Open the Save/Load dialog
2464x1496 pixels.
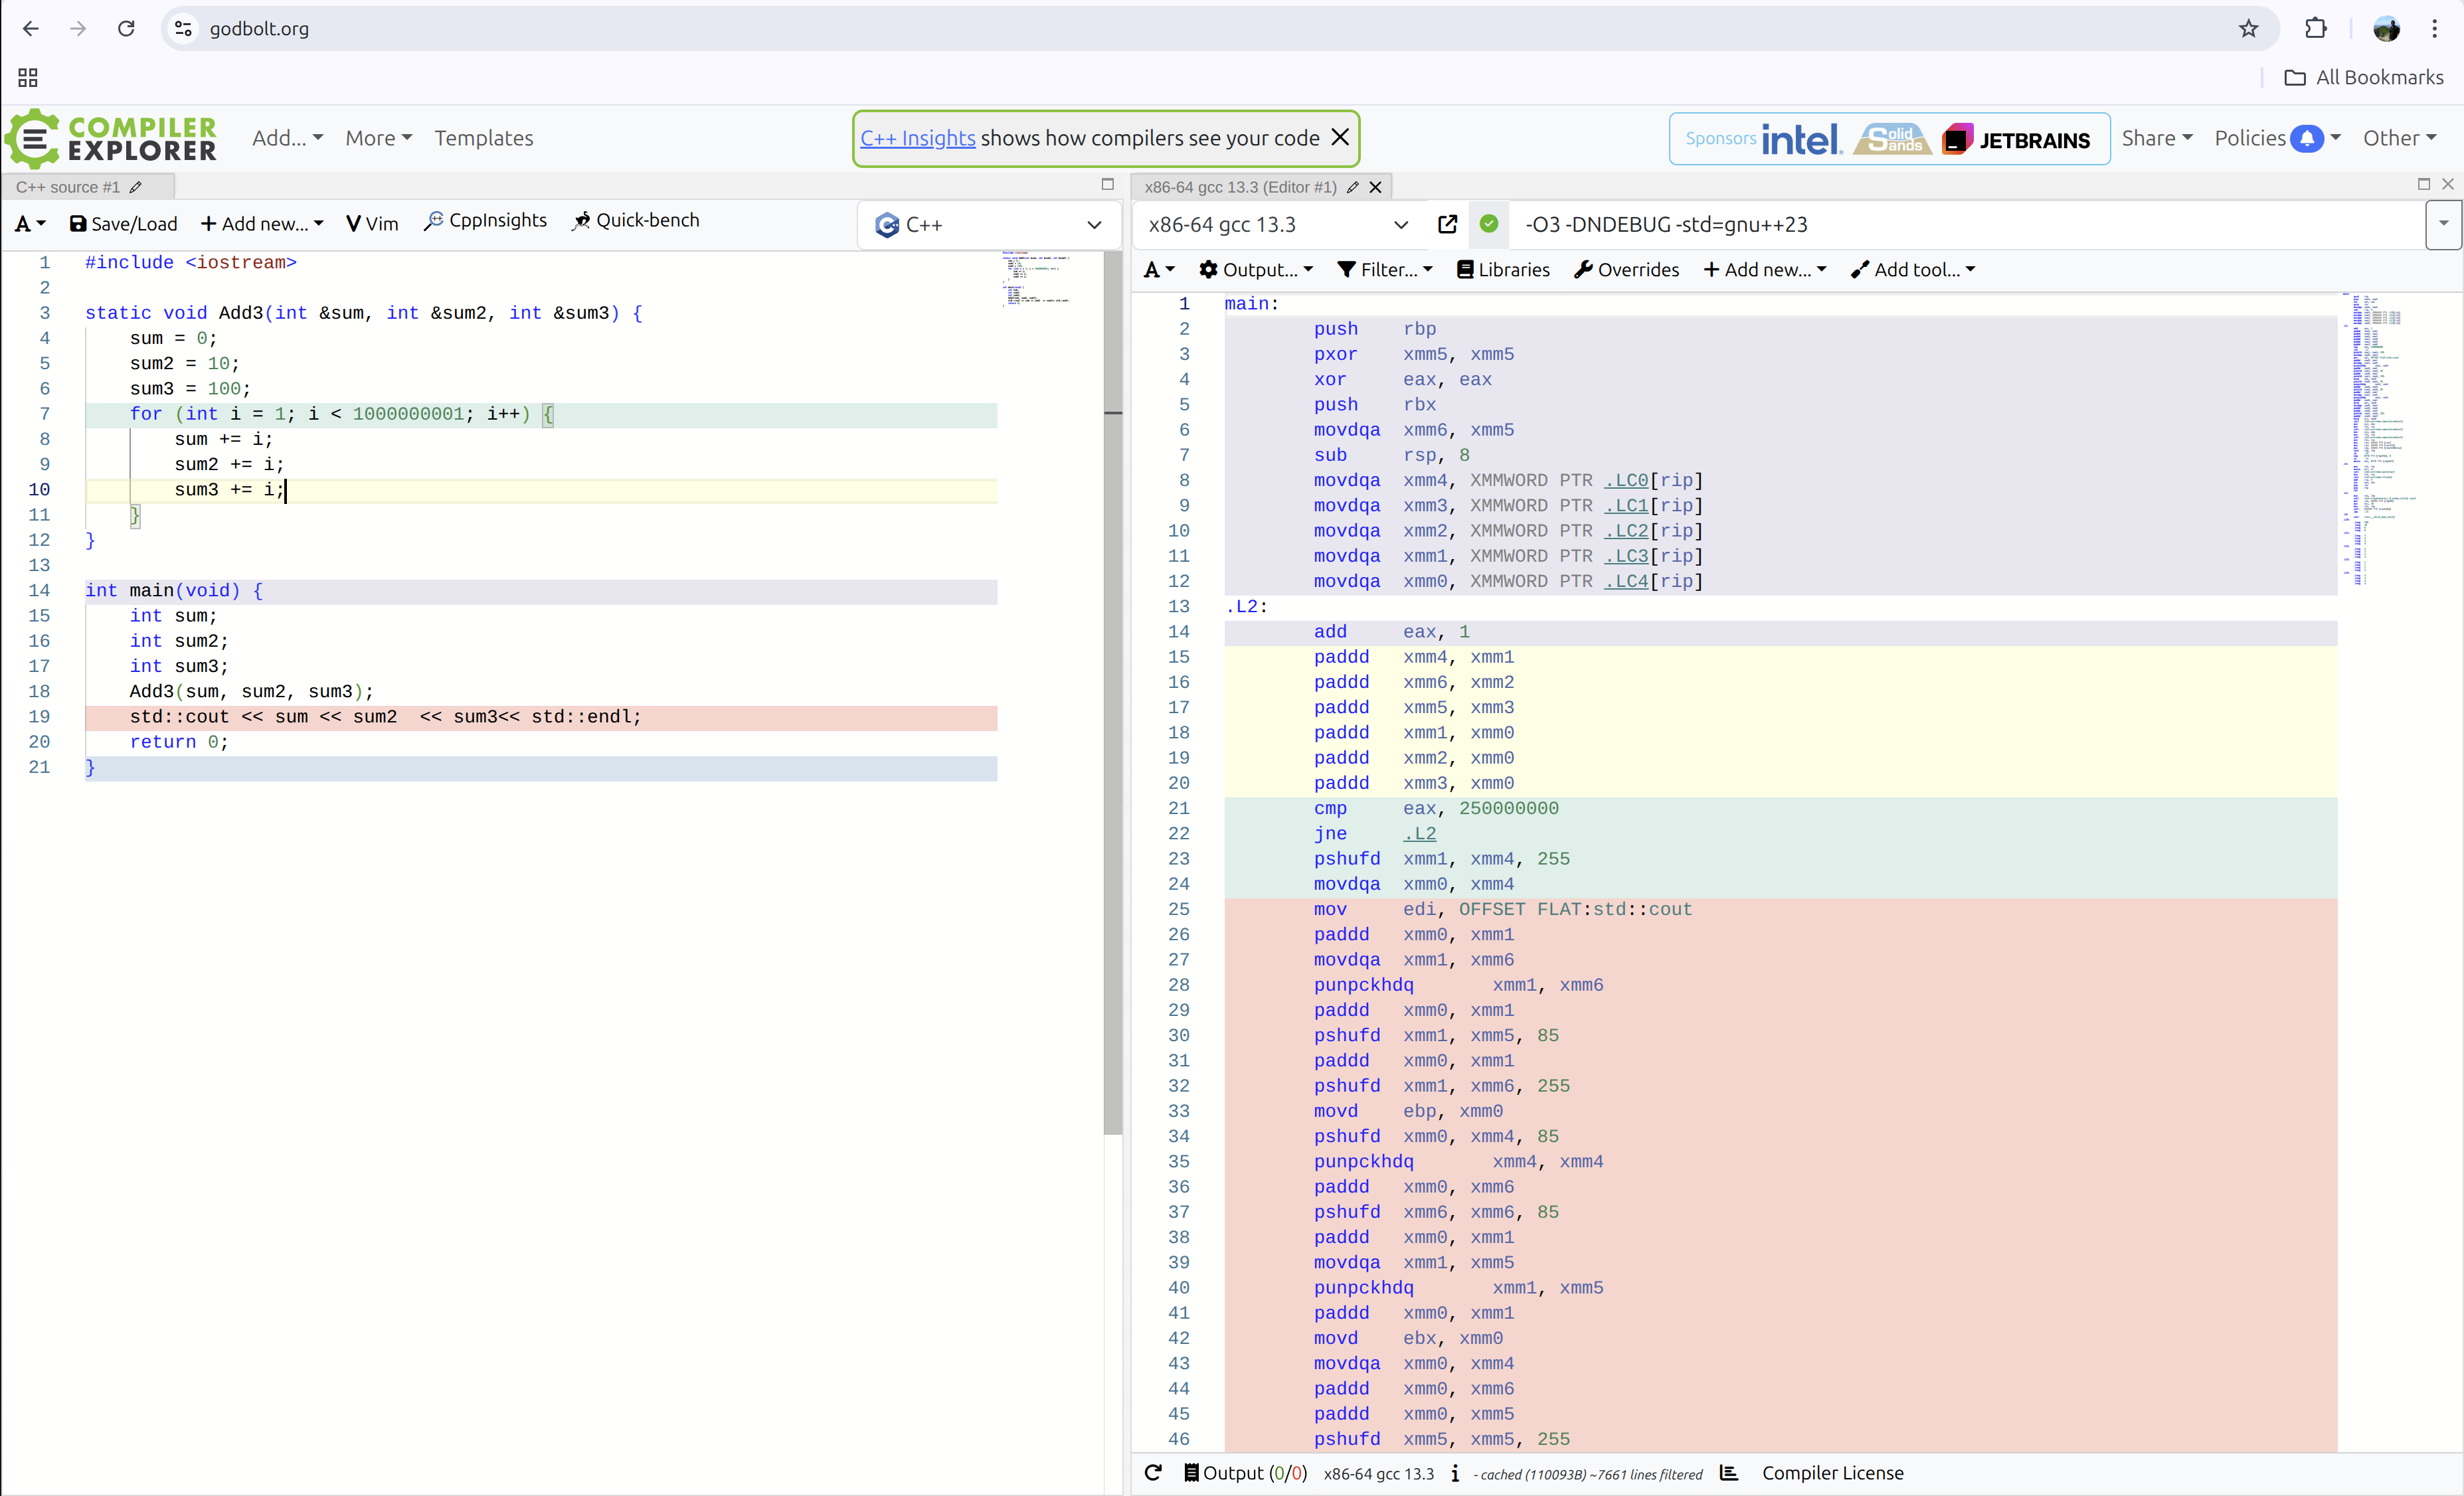[x=122, y=224]
